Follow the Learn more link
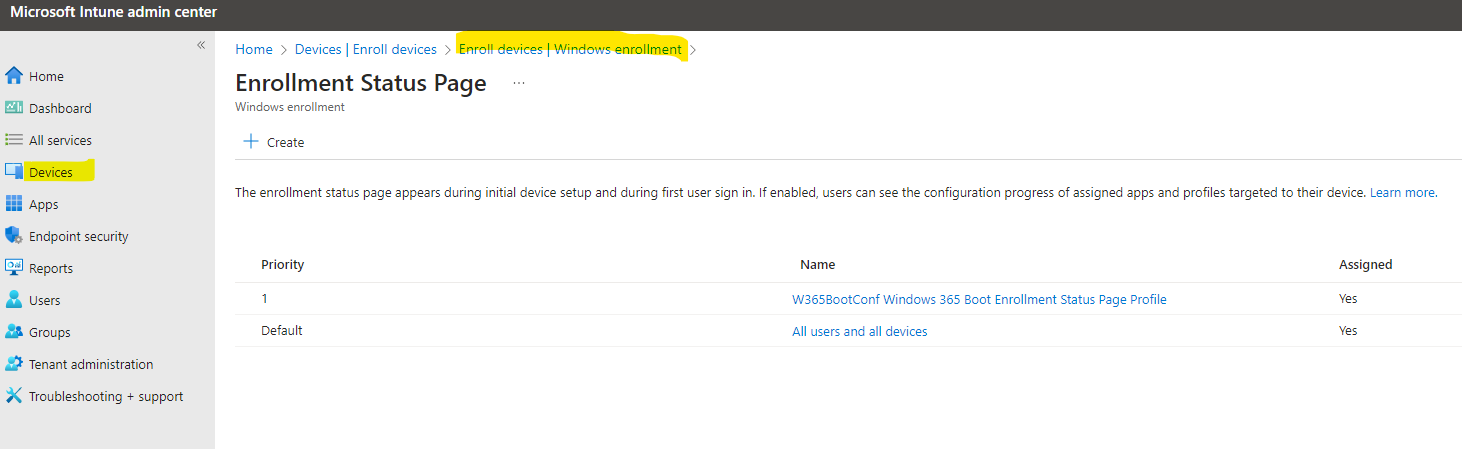 point(1402,192)
